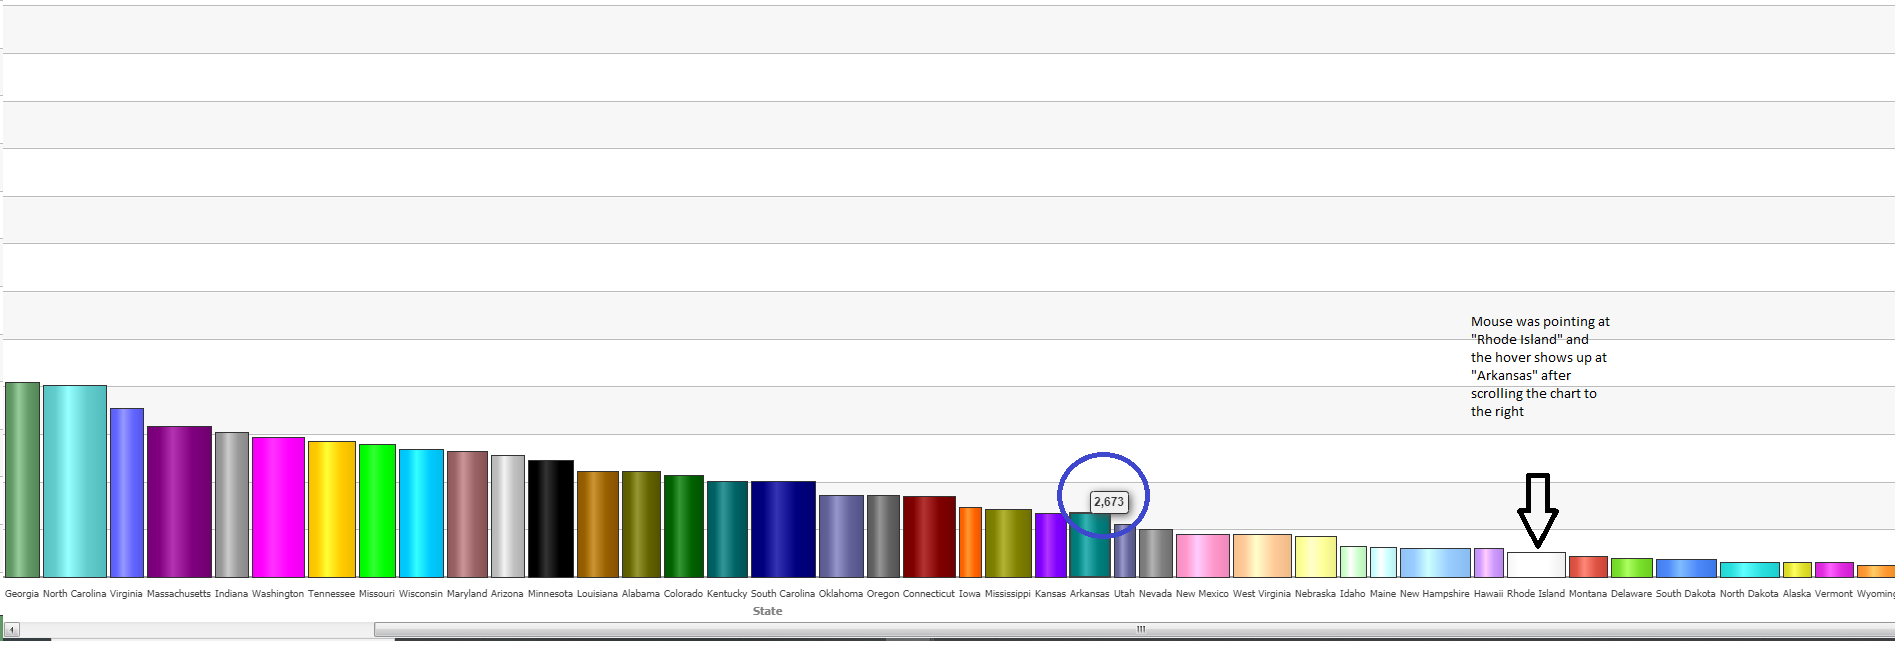Click the teal Arkansas bar
Image resolution: width=1895 pixels, height=648 pixels.
click(1089, 550)
